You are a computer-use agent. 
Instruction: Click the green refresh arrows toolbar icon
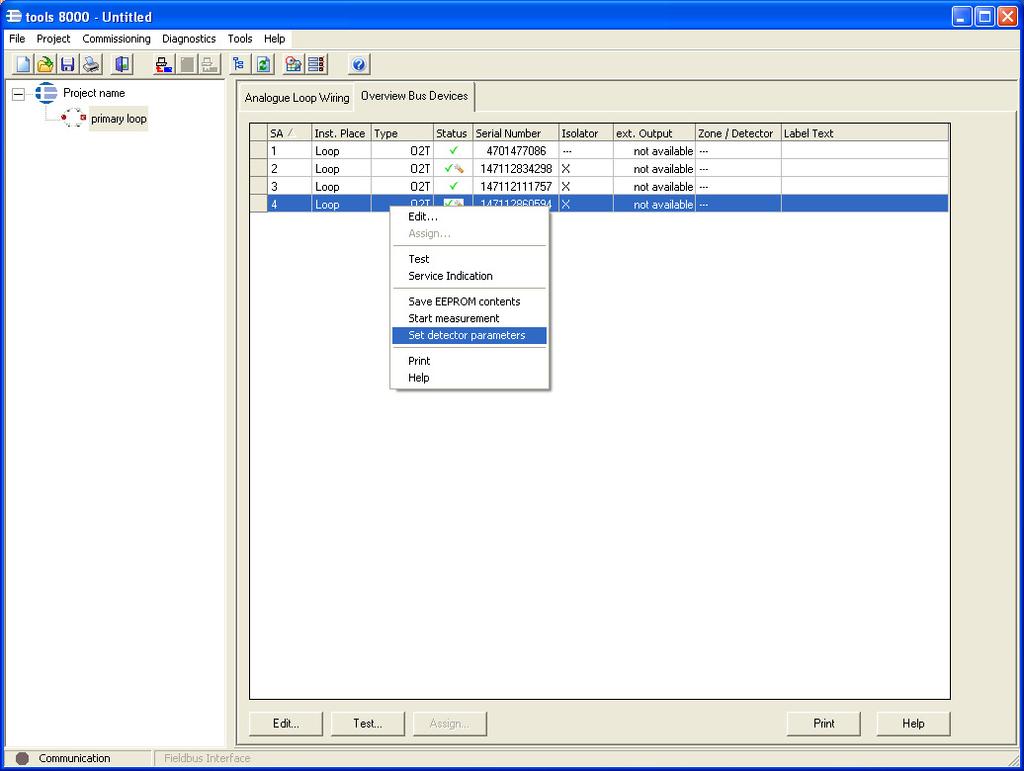pyautogui.click(x=263, y=64)
